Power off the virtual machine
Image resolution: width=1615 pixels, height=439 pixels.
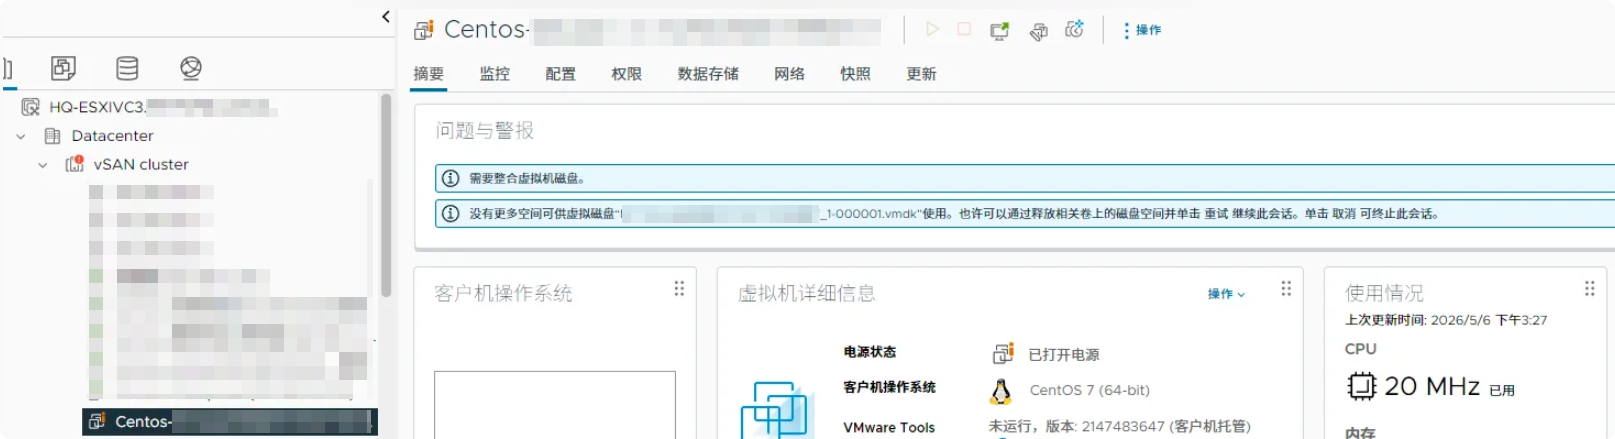(x=964, y=30)
